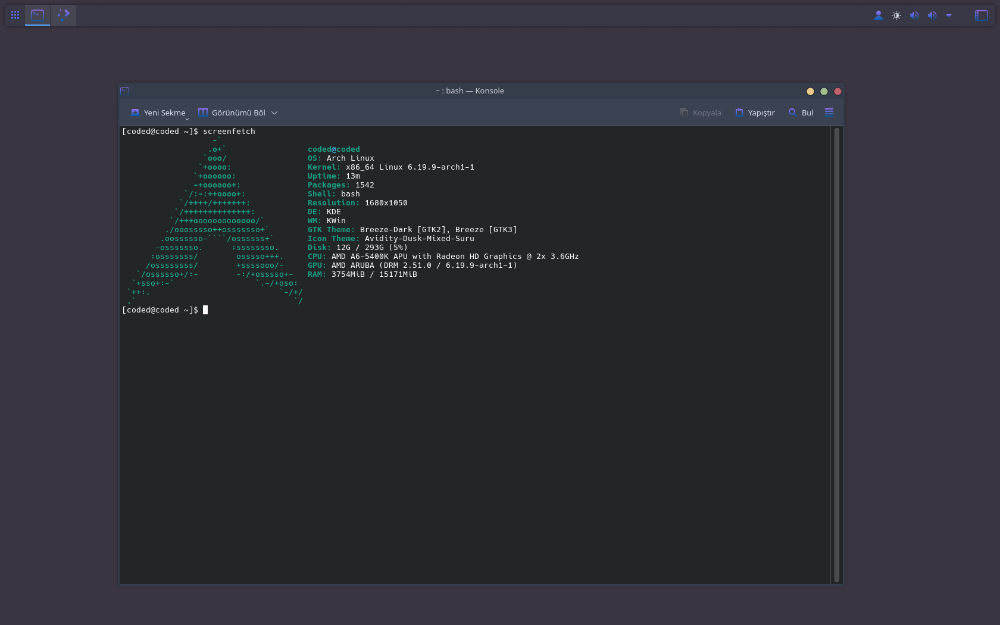The width and height of the screenshot is (1000, 625).
Task: Click the 'Shell: bash' line
Action: click(334, 194)
